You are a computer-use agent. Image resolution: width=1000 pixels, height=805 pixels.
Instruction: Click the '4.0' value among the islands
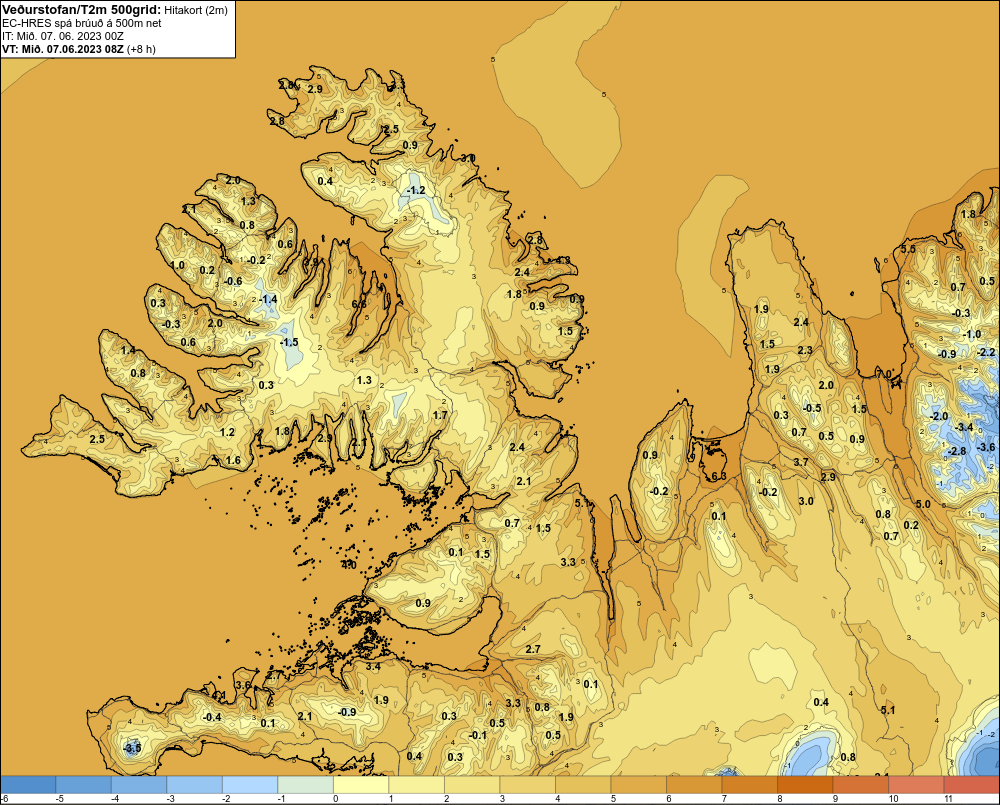pyautogui.click(x=349, y=565)
